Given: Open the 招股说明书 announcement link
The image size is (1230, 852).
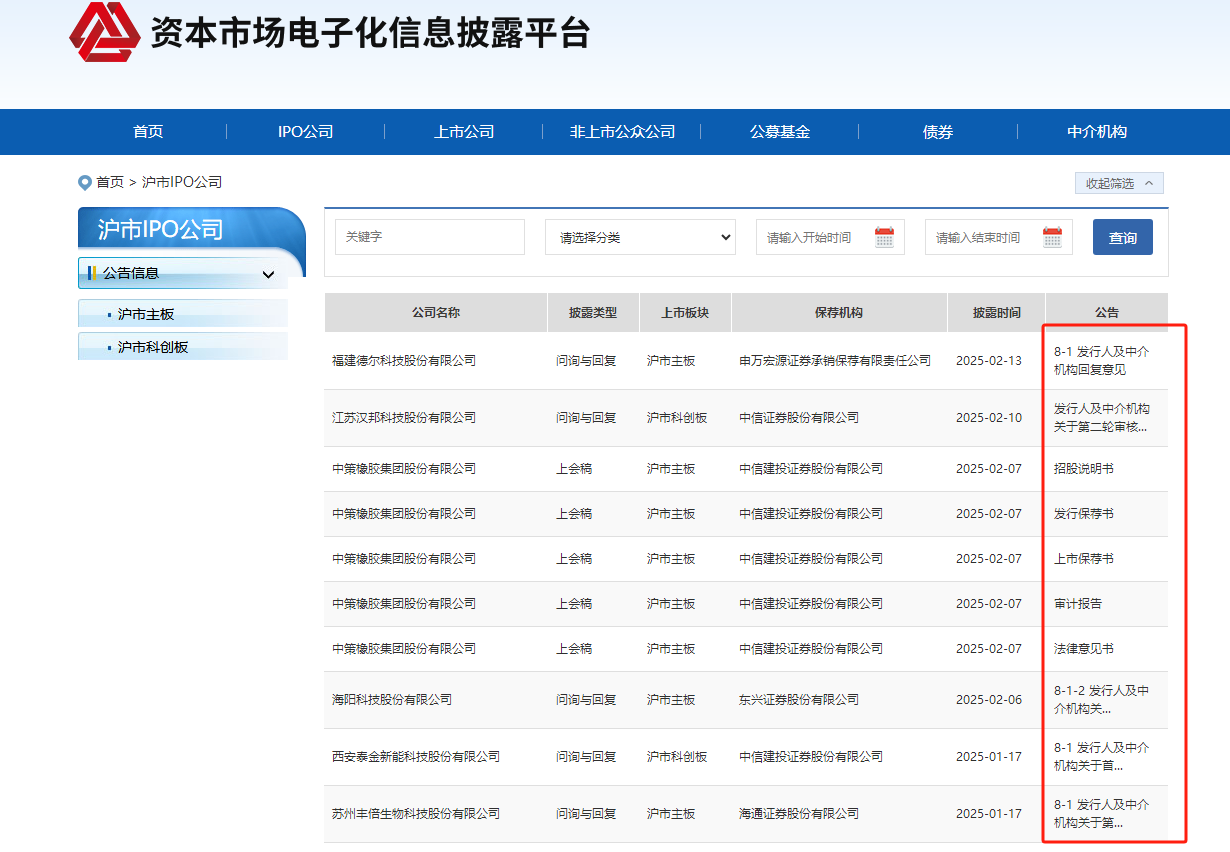Looking at the screenshot, I should (1084, 469).
